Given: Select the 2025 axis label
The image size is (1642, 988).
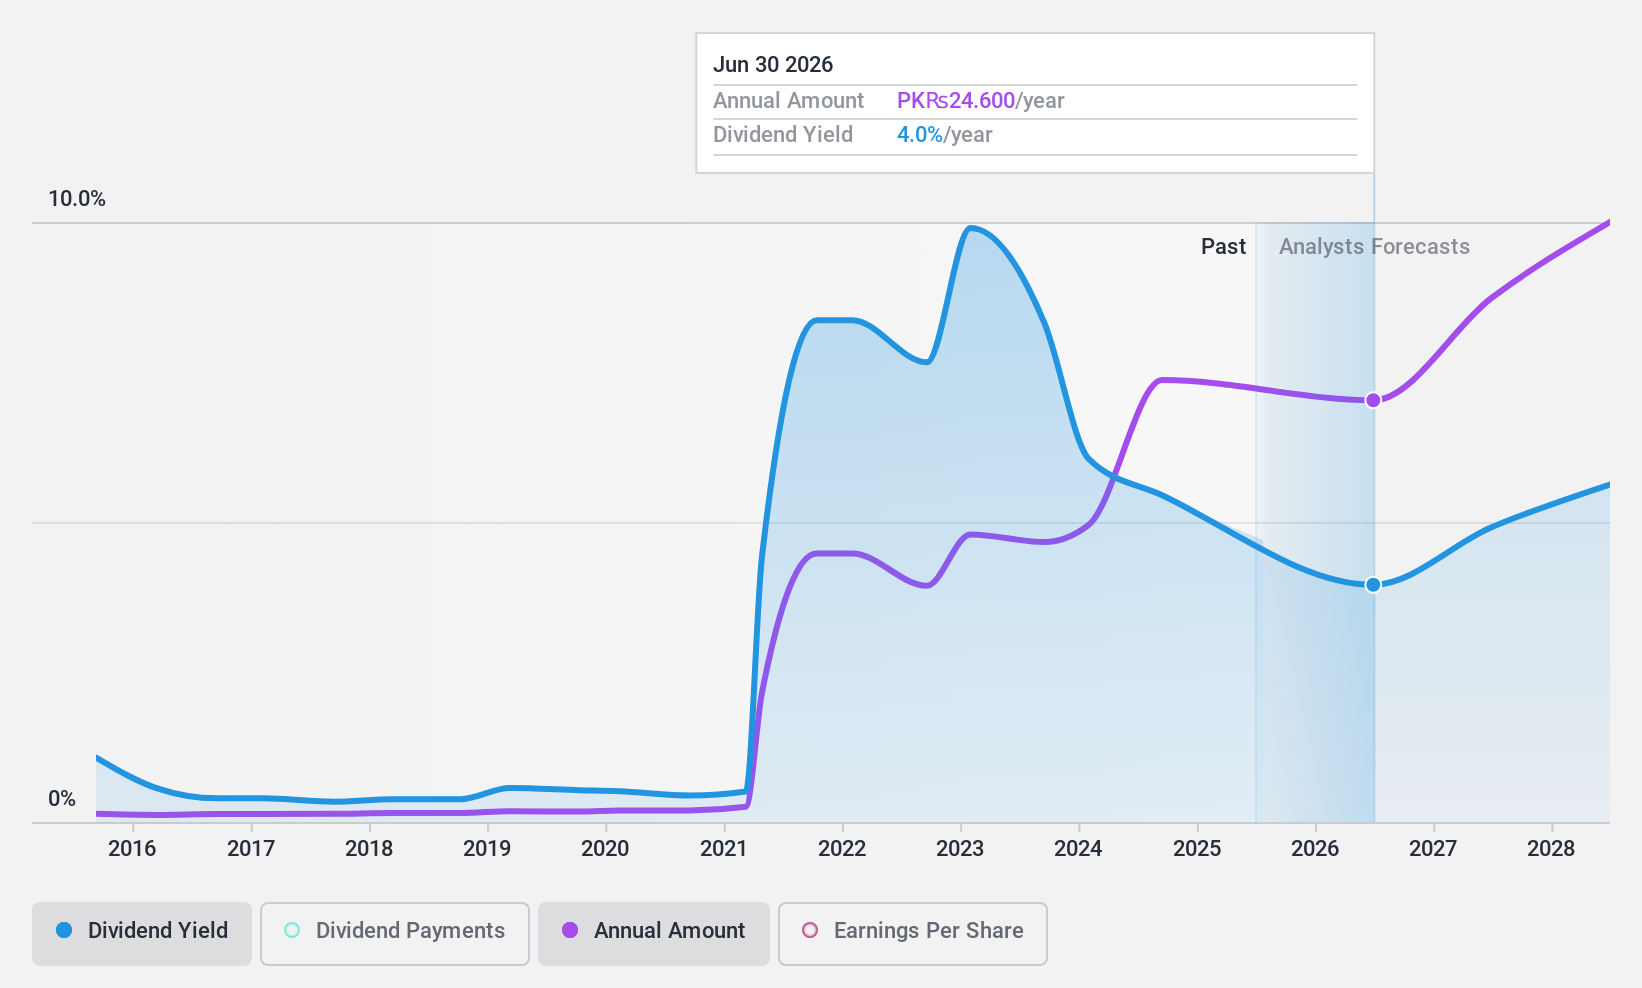Looking at the screenshot, I should point(1197,849).
